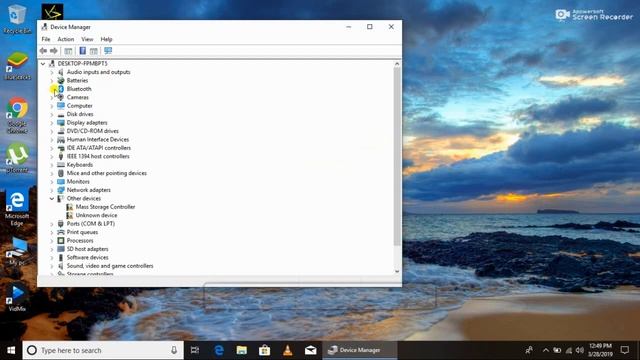Click the Device Manager taskbar button
This screenshot has height=360, width=640.
pos(360,350)
